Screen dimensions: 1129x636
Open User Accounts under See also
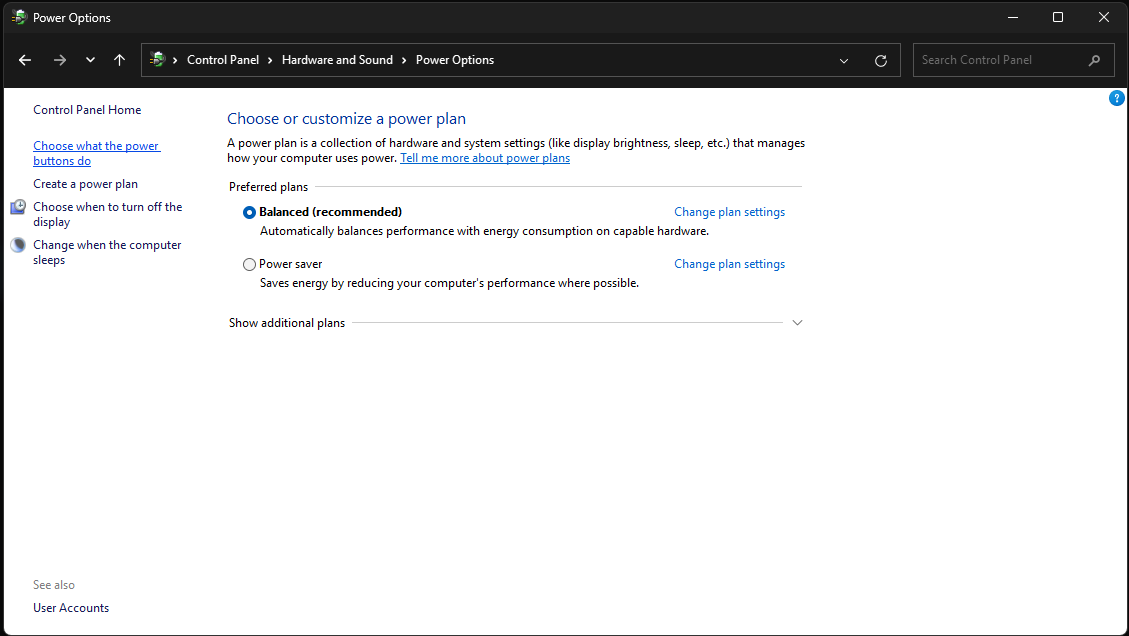71,608
